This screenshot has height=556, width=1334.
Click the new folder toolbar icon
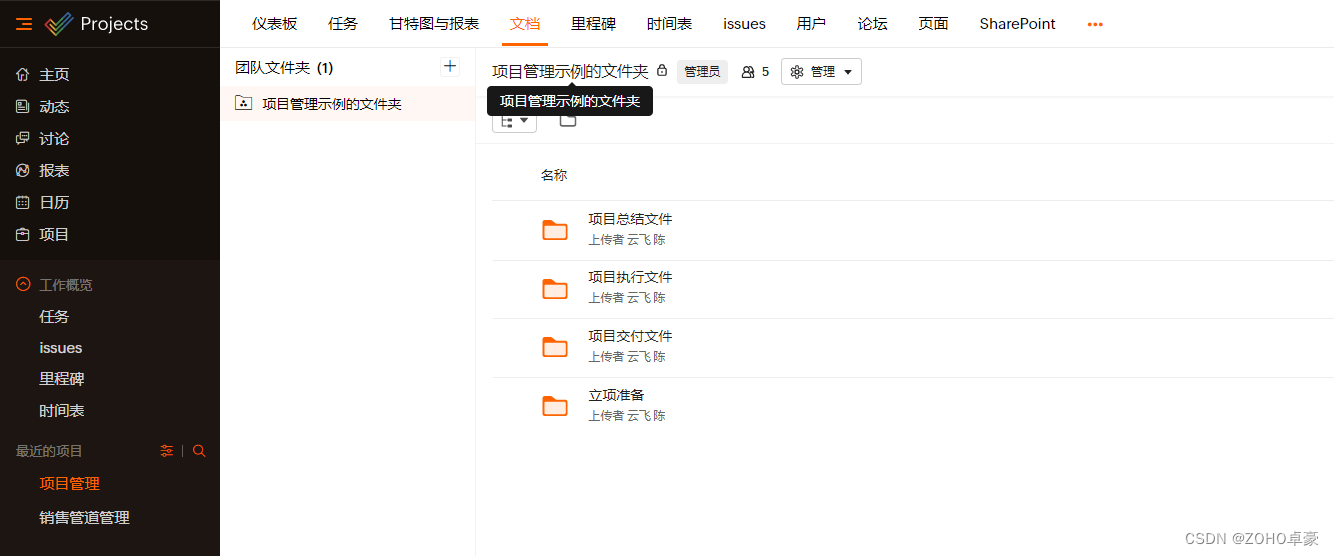(568, 120)
